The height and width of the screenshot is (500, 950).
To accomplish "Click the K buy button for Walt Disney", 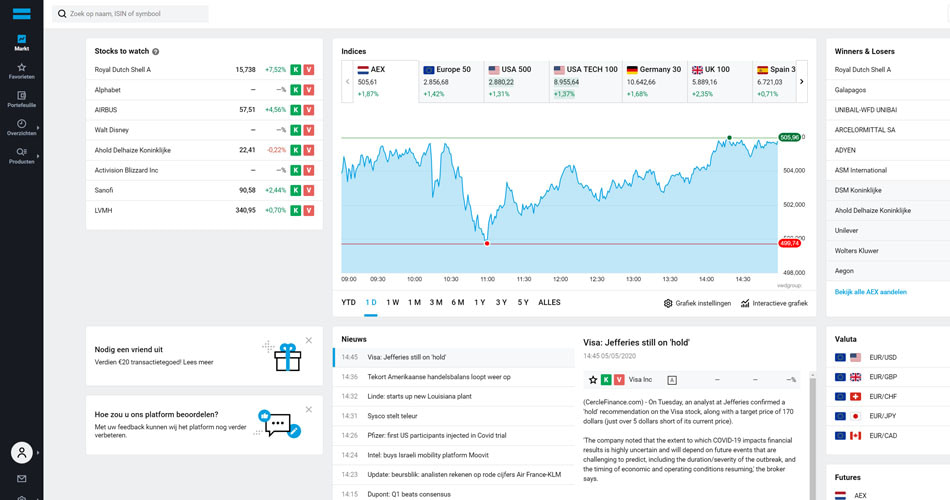I will [296, 130].
